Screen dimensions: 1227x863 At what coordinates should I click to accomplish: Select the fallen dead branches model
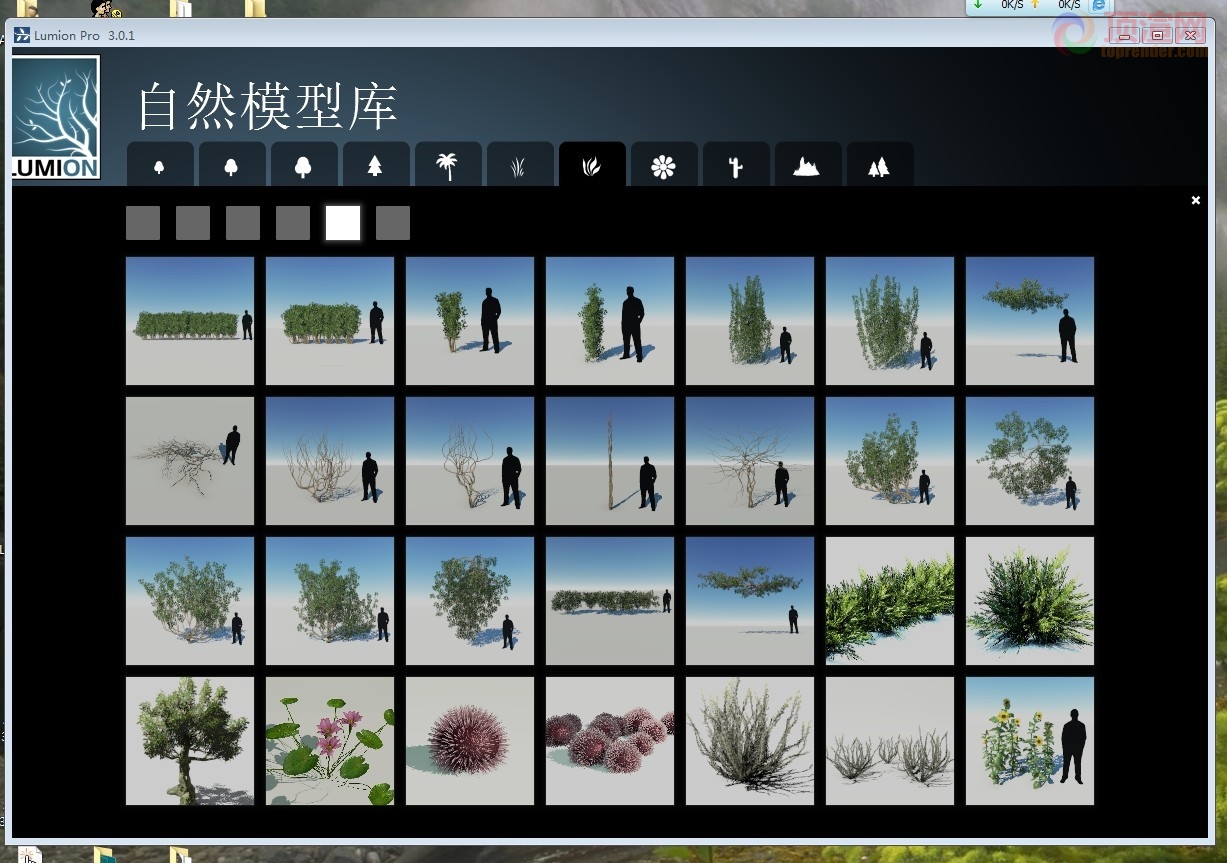[190, 461]
